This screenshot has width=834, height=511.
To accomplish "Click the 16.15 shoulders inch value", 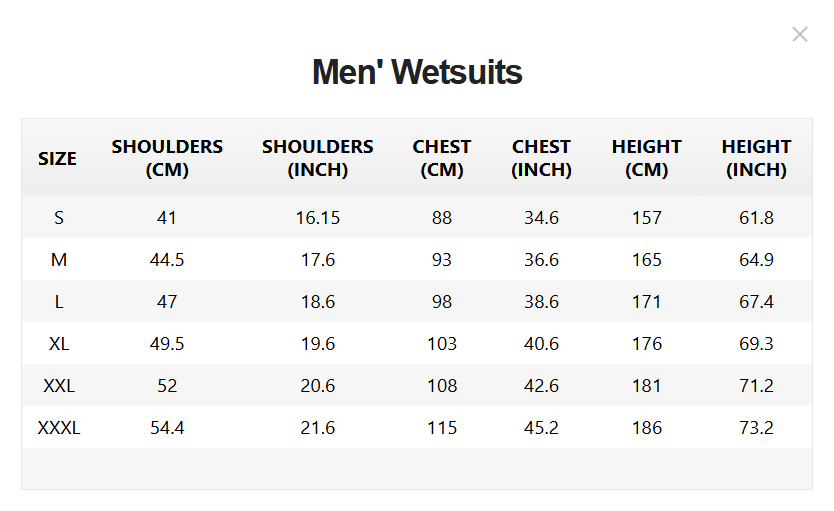I will [x=317, y=218].
